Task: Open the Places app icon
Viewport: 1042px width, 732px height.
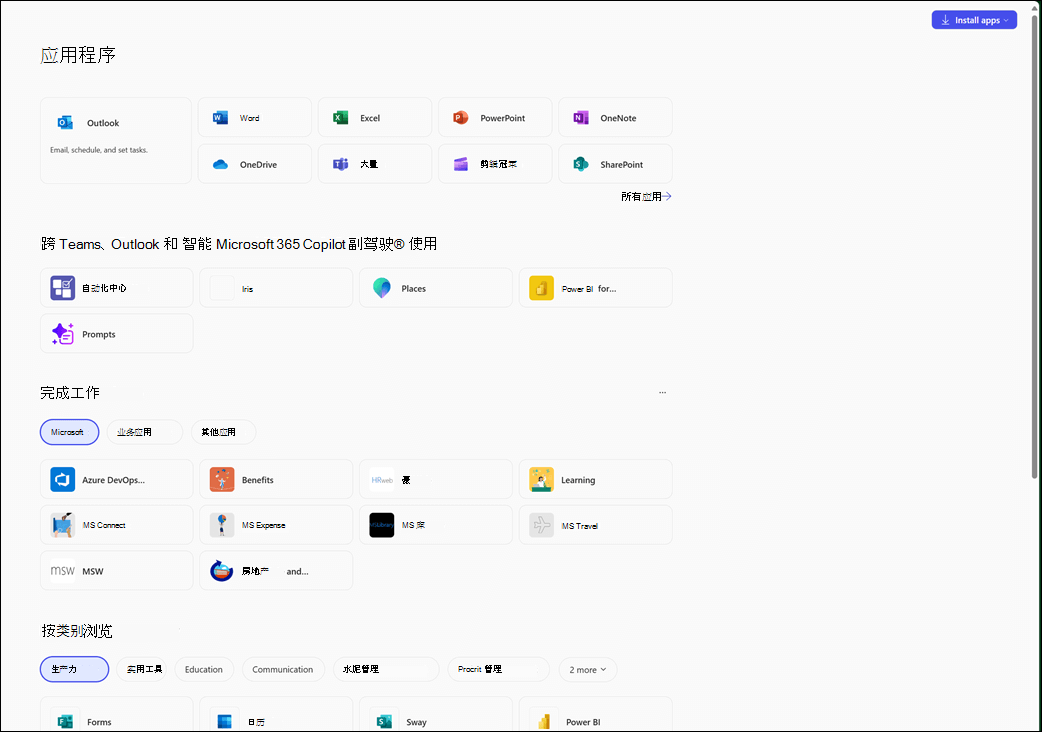Action: 381,288
